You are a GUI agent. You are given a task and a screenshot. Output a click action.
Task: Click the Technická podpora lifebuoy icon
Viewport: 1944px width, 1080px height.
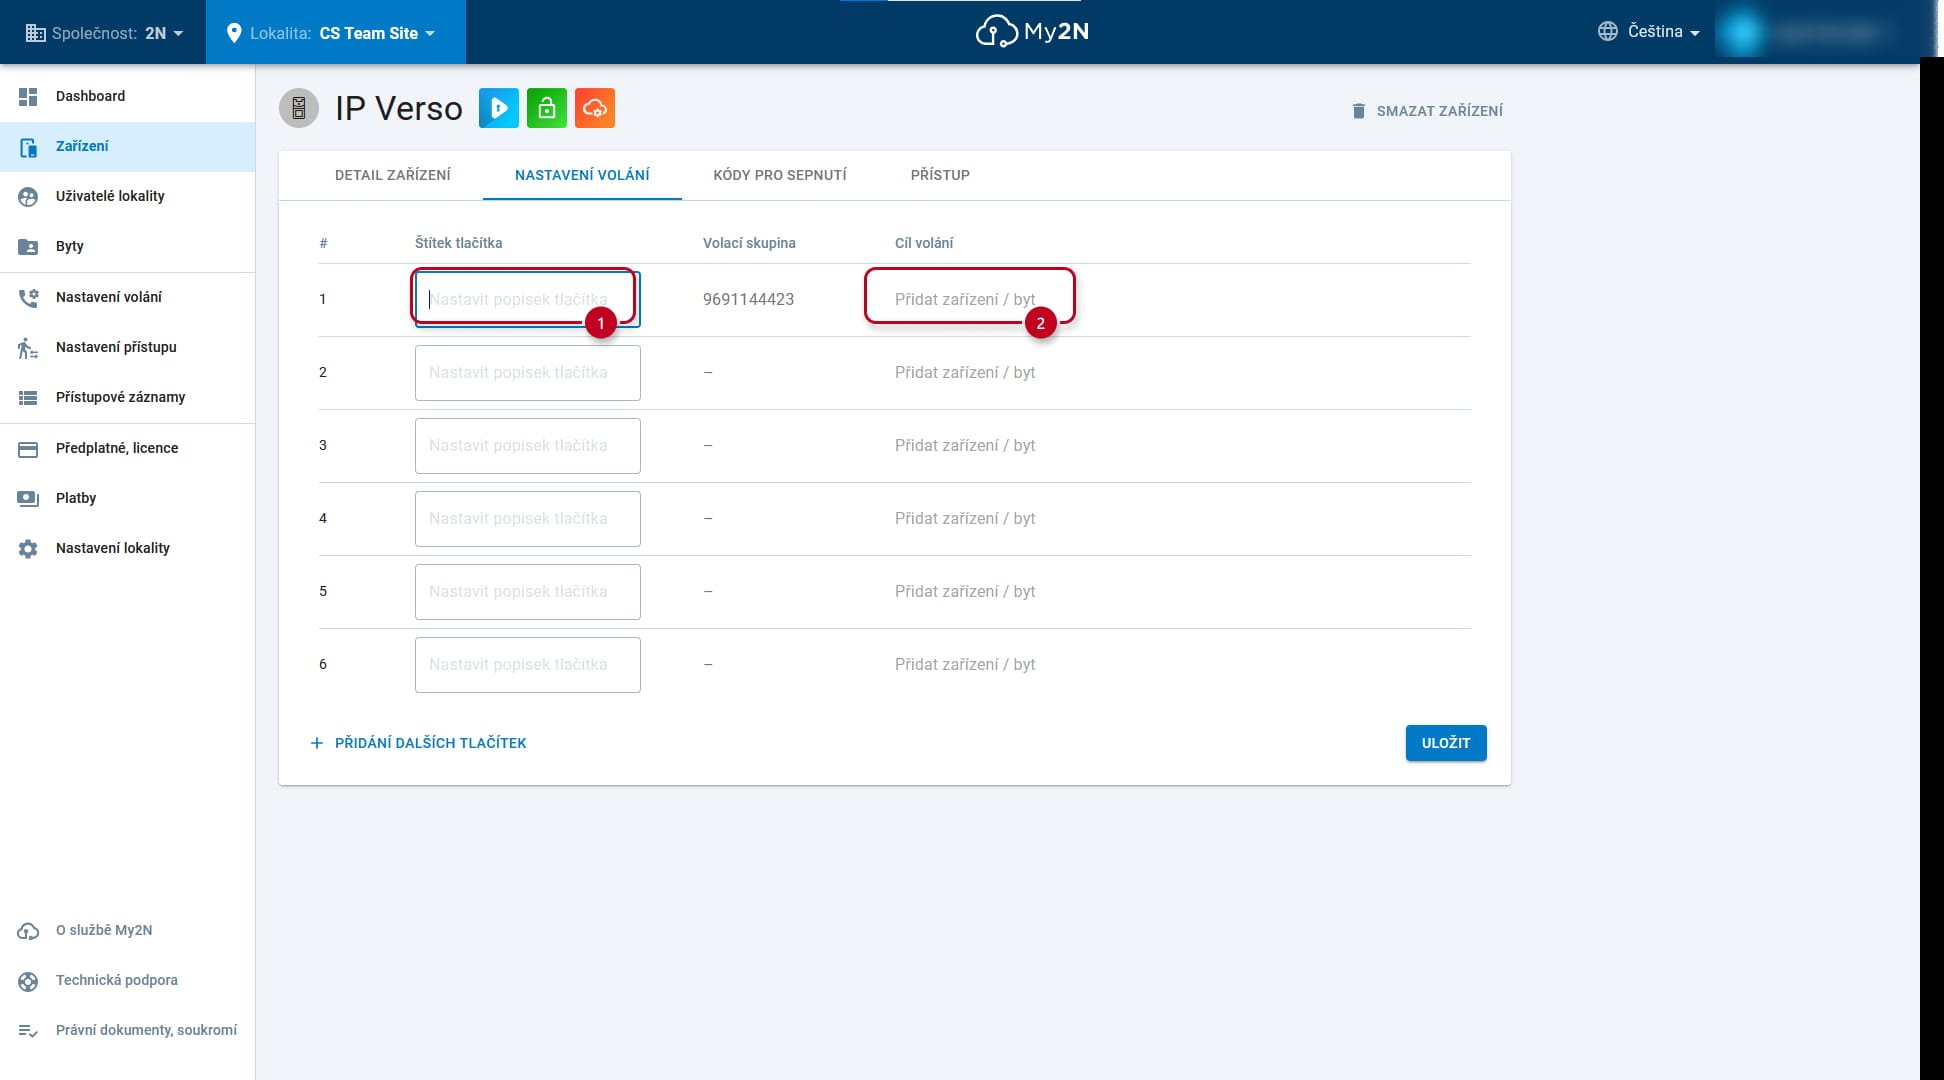[28, 981]
